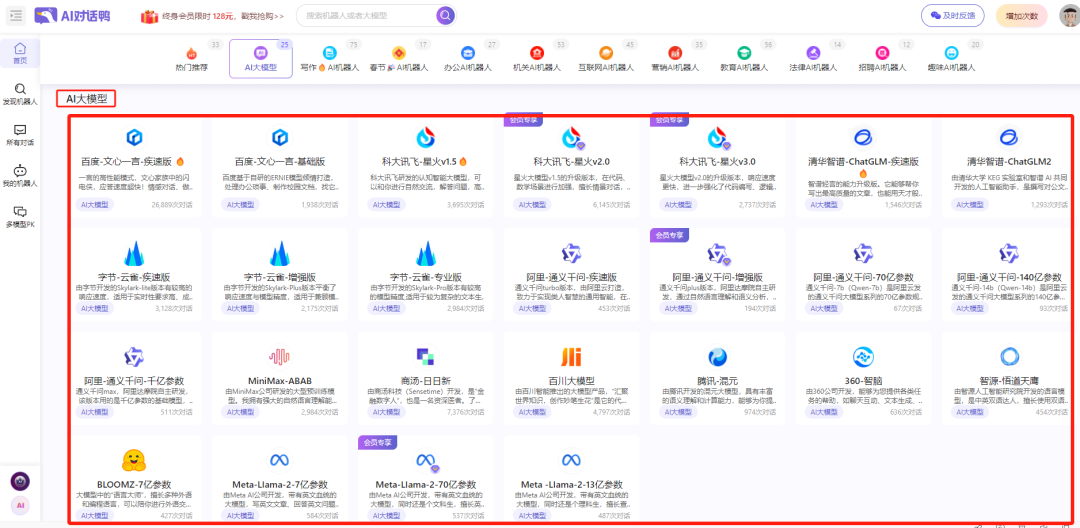Click 会员专享 badge on 科大讯飞-星火v2.0
The height and width of the screenshot is (528, 1080).
(x=525, y=119)
